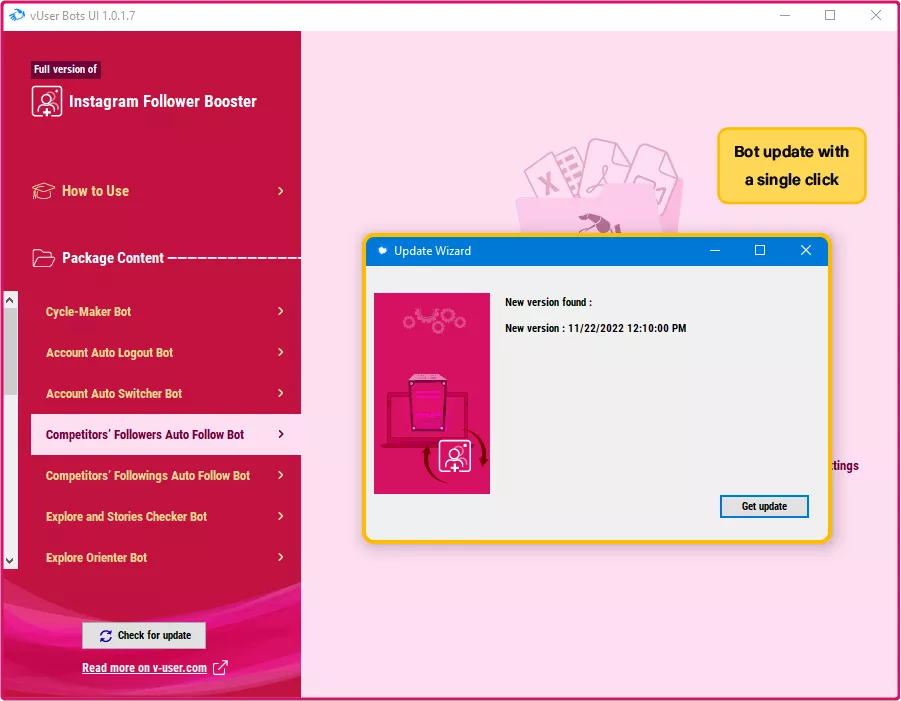901x701 pixels.
Task: Click the Check for update button
Action: coord(144,635)
